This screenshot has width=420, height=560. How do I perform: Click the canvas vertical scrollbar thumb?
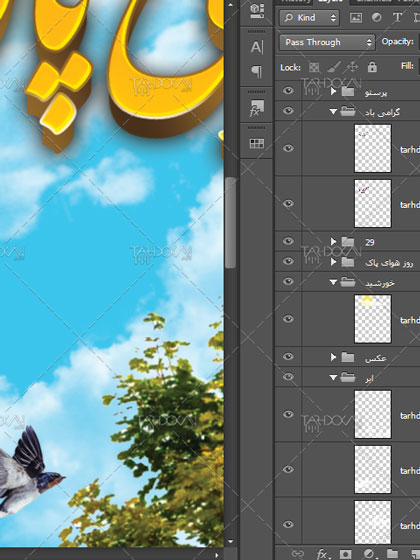pos(231,223)
